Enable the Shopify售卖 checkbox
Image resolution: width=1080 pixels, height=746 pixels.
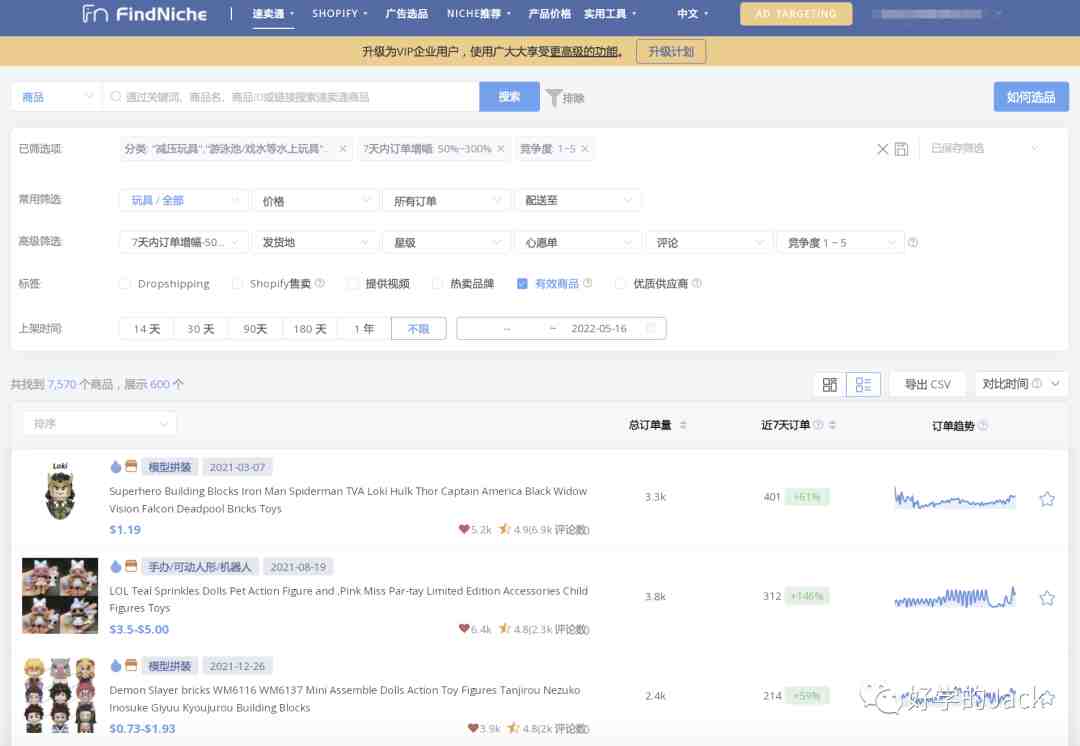coord(237,284)
